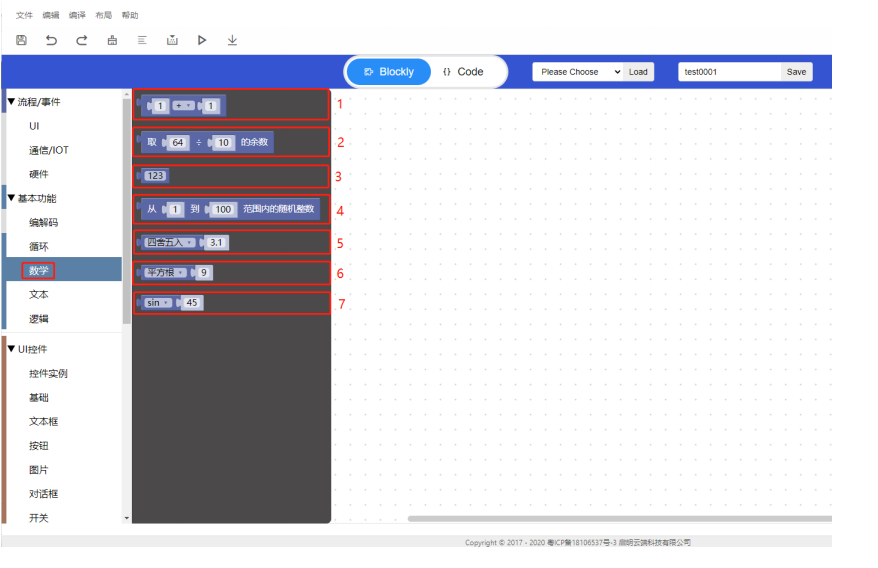Switch to the Code tab

(x=463, y=72)
